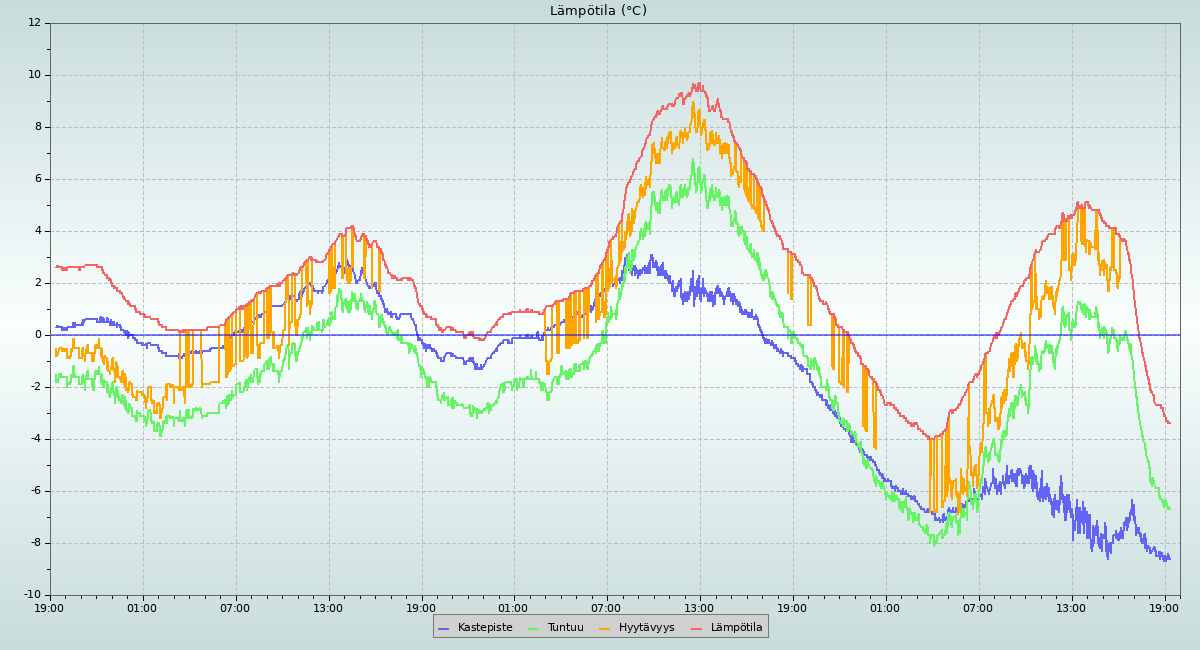Click the green Tuntuu legend line marker
The height and width of the screenshot is (650, 1200).
coord(533,628)
